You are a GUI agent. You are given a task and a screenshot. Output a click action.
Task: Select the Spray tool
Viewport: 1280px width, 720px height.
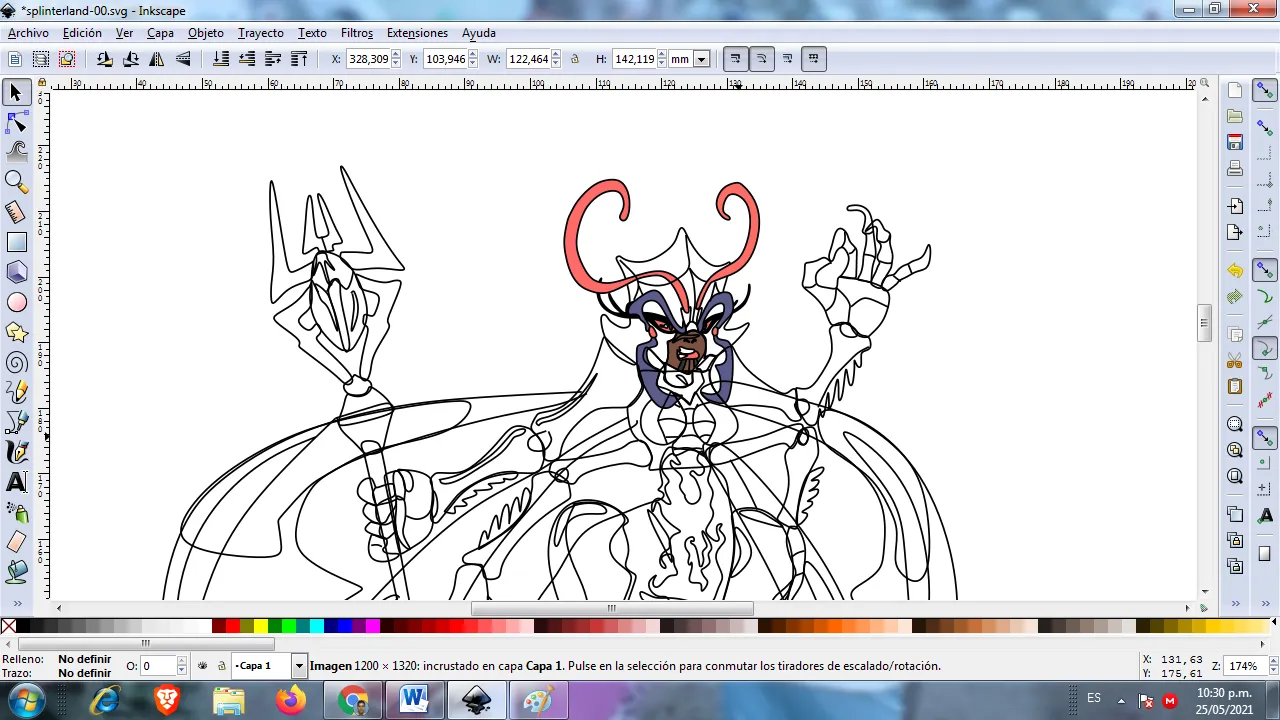click(17, 512)
